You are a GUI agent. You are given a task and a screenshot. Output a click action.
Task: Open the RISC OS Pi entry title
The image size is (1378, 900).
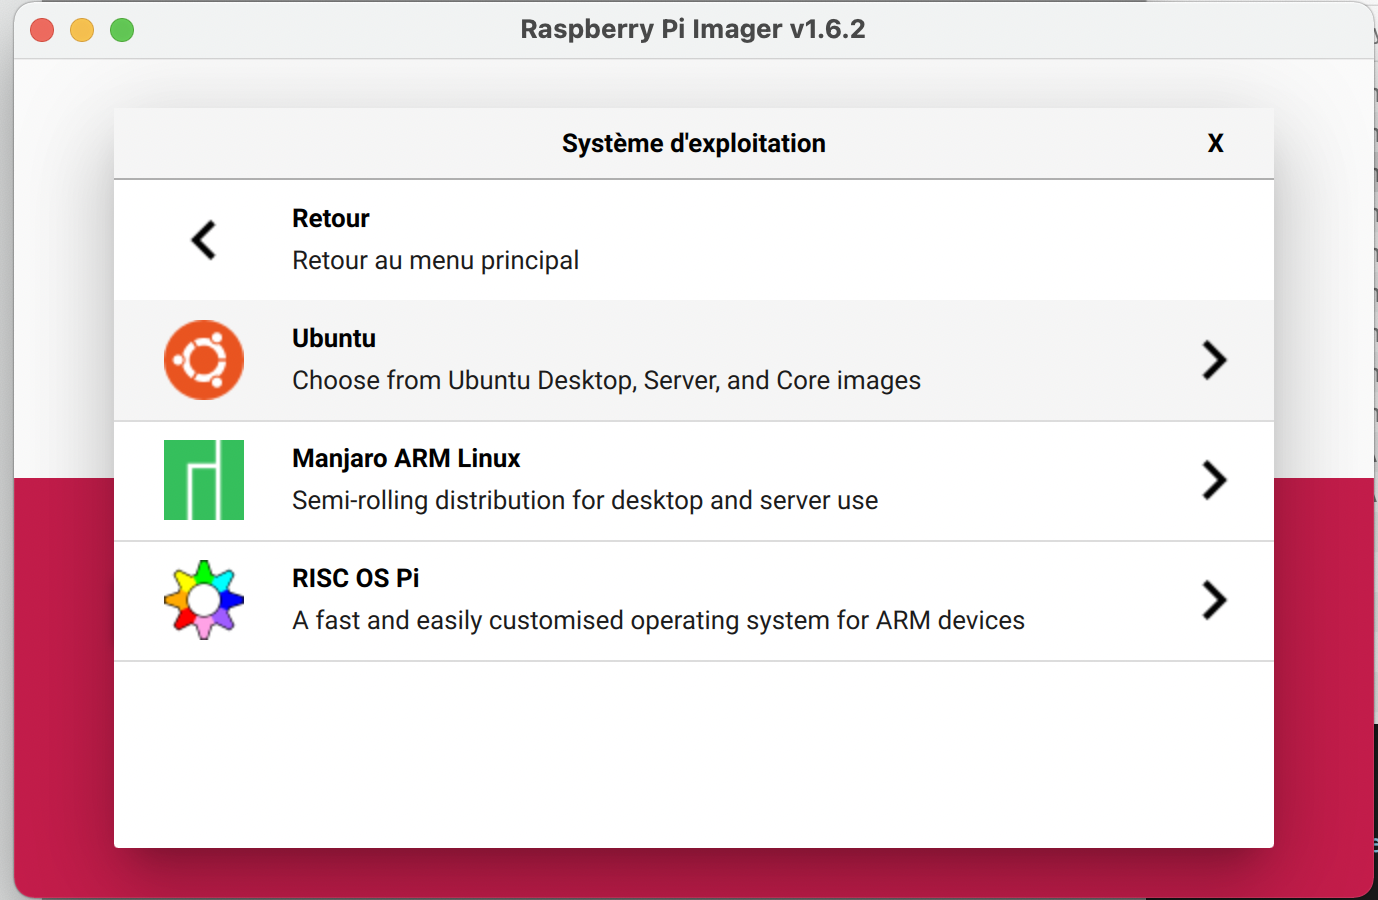point(356,578)
